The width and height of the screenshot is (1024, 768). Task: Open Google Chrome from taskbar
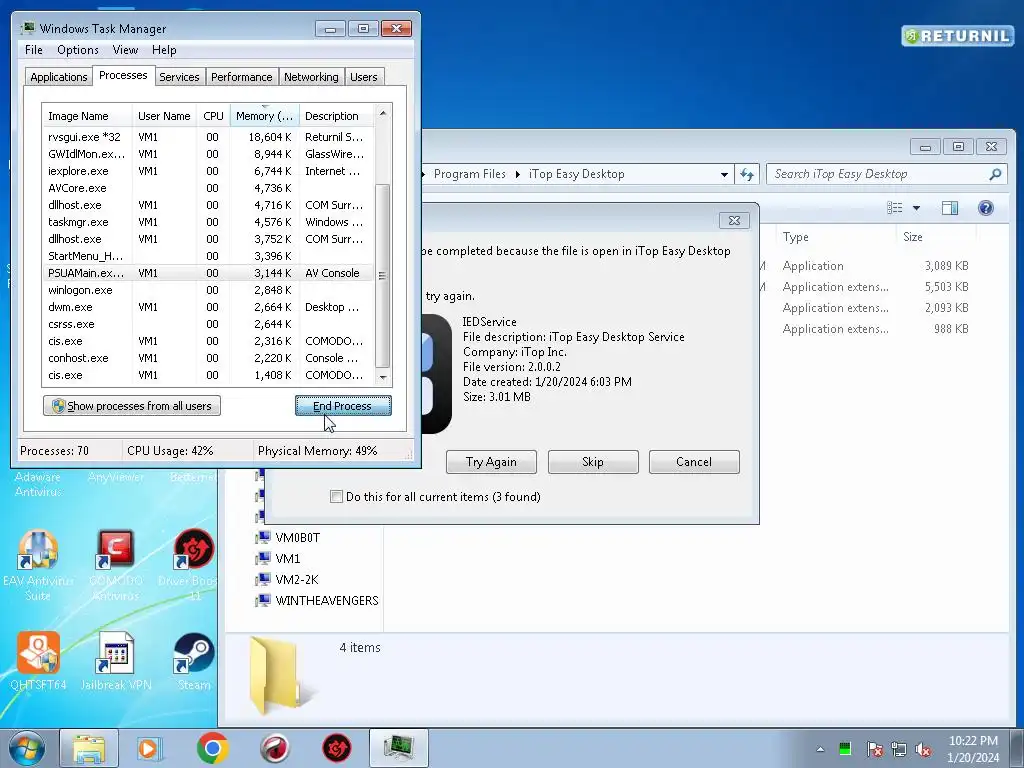coord(212,748)
